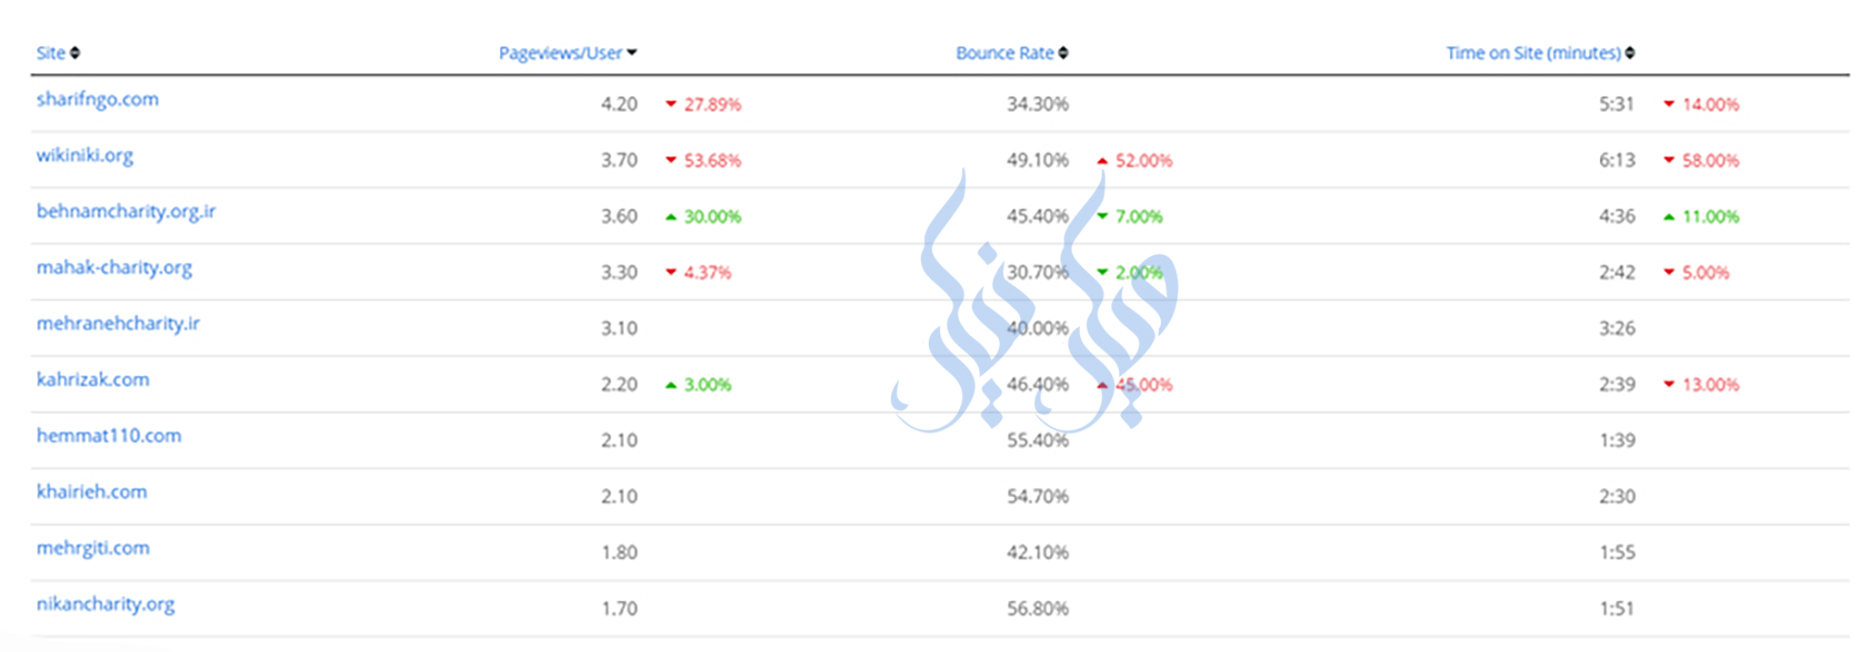Click the nikancharity.org link
1875x652 pixels.
(105, 604)
